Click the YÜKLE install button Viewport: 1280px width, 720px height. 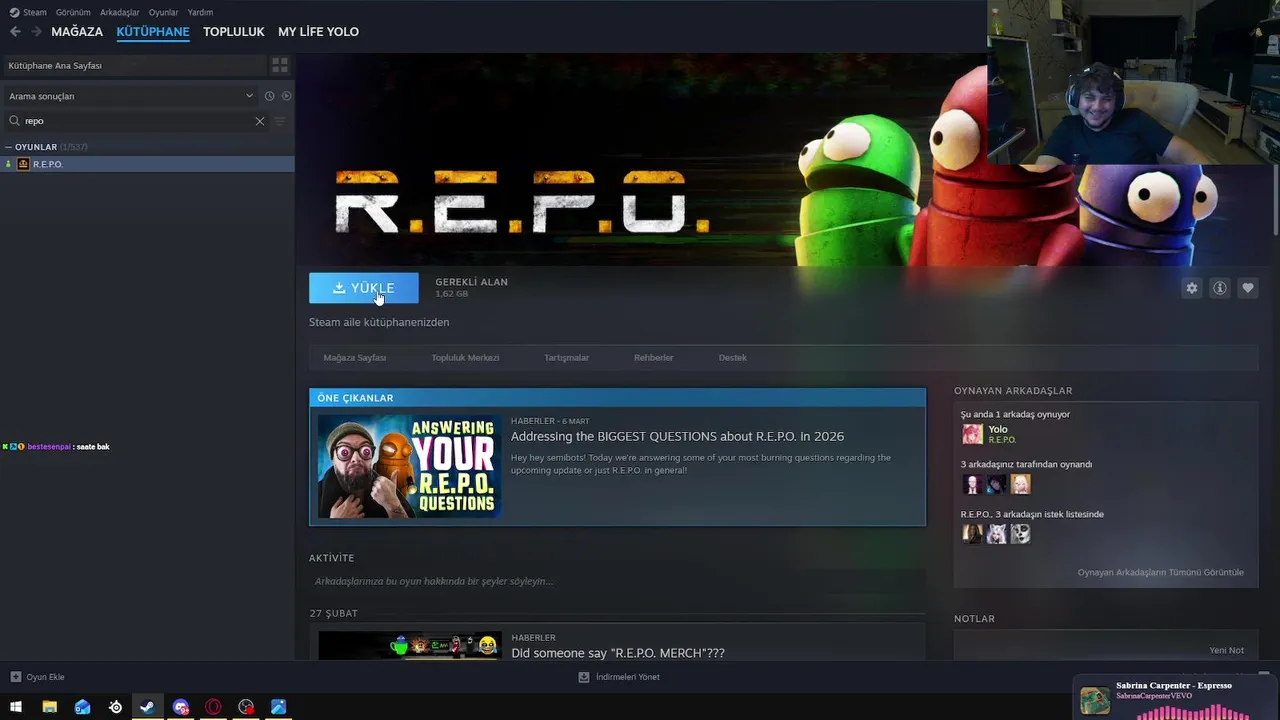[364, 288]
